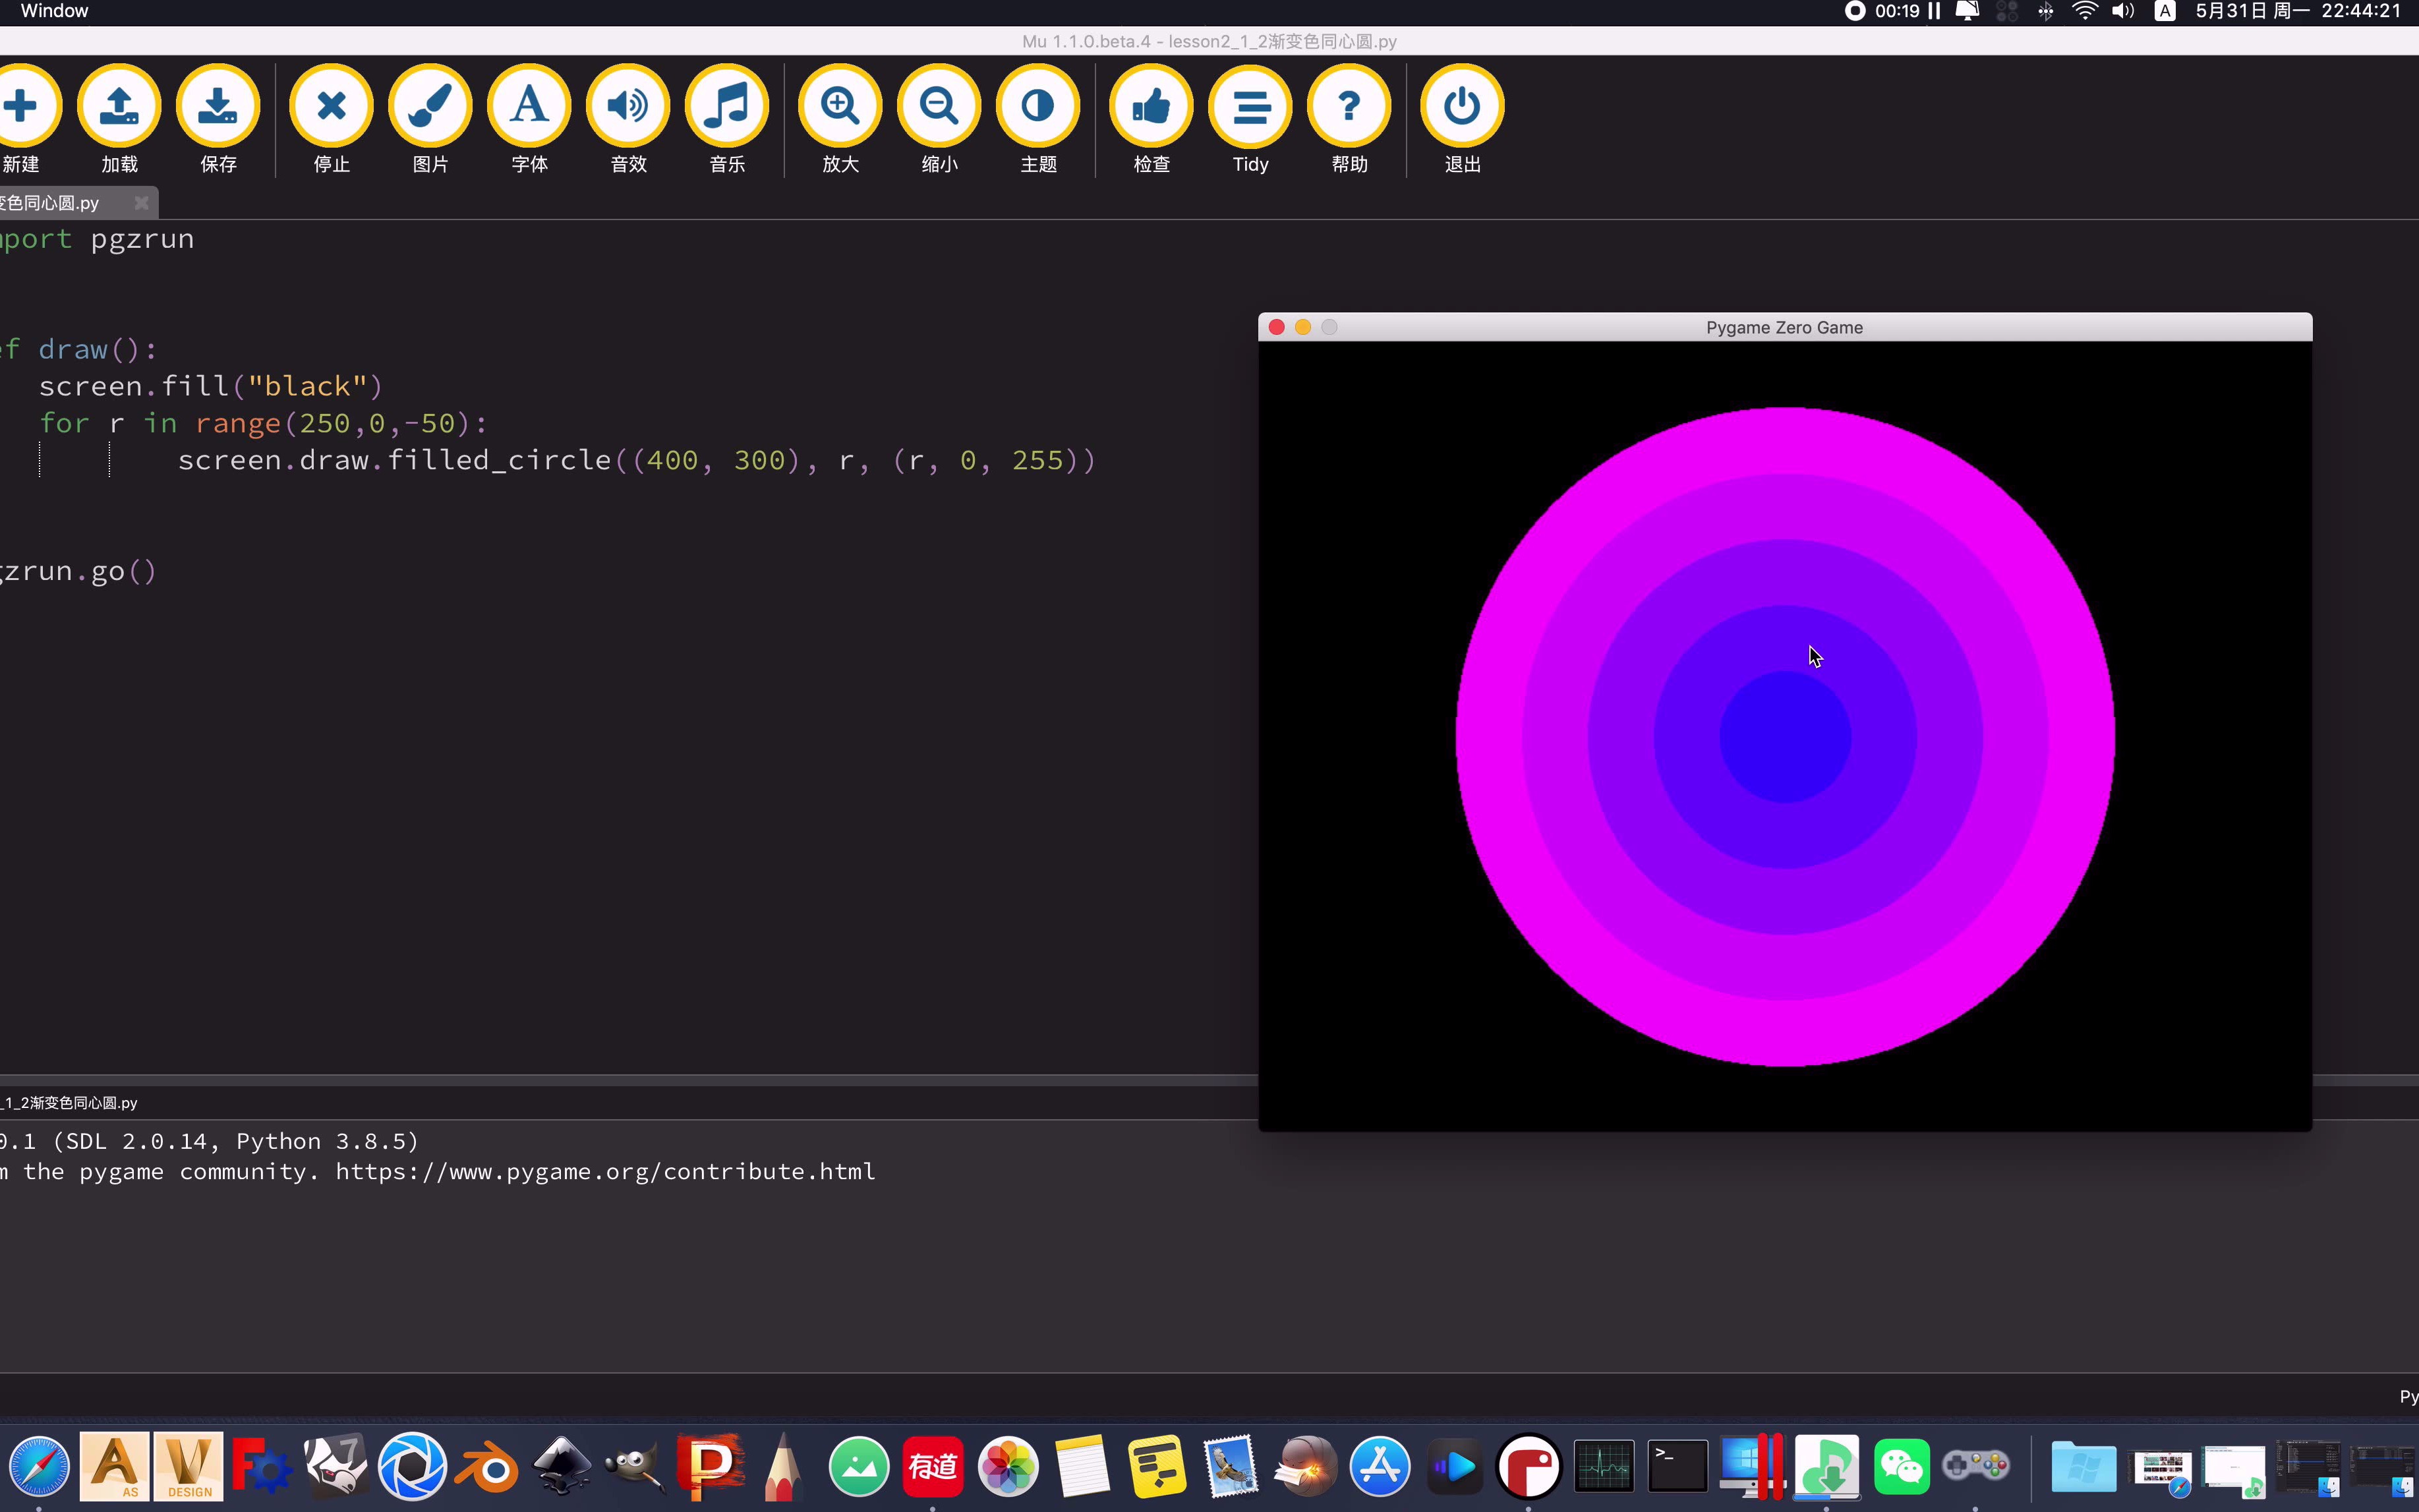Viewport: 2419px width, 1512px height.
Task: Open the Wi-Fi status menu
Action: (2085, 11)
